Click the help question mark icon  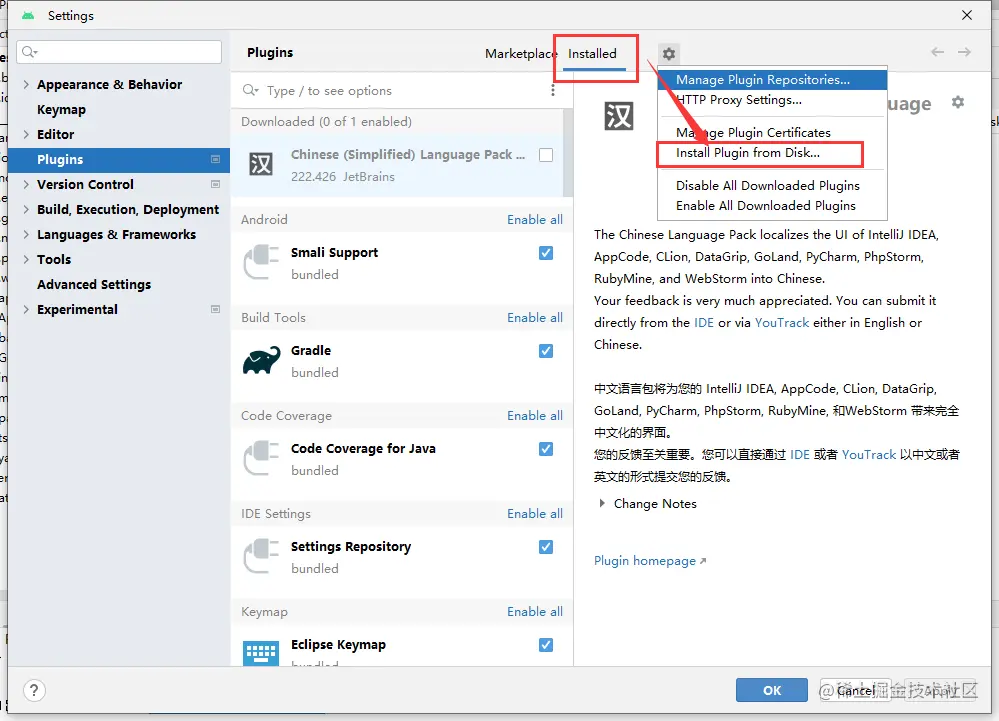tap(34, 690)
